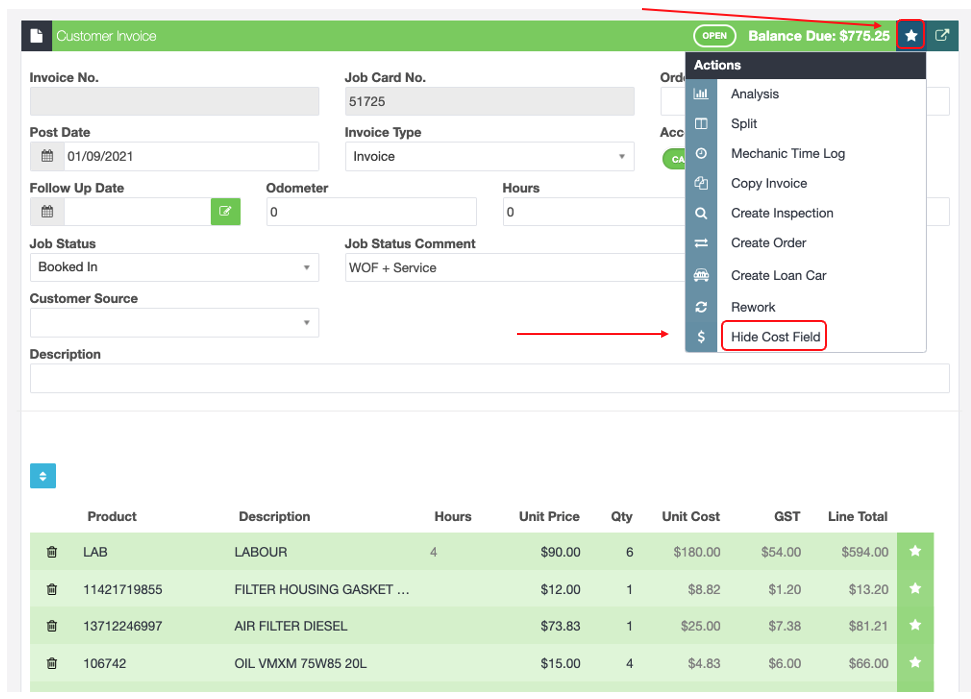Viewport: 971px width, 699px height.
Task: Toggle the green account switch
Action: click(674, 159)
